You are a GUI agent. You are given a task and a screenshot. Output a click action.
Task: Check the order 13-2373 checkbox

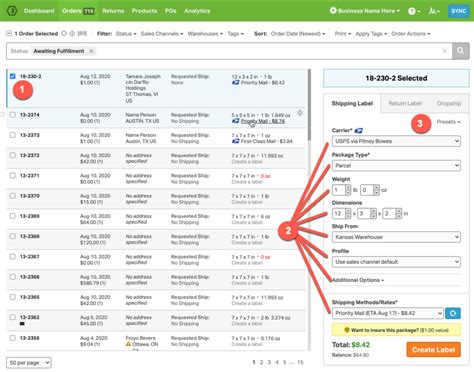tap(12, 135)
